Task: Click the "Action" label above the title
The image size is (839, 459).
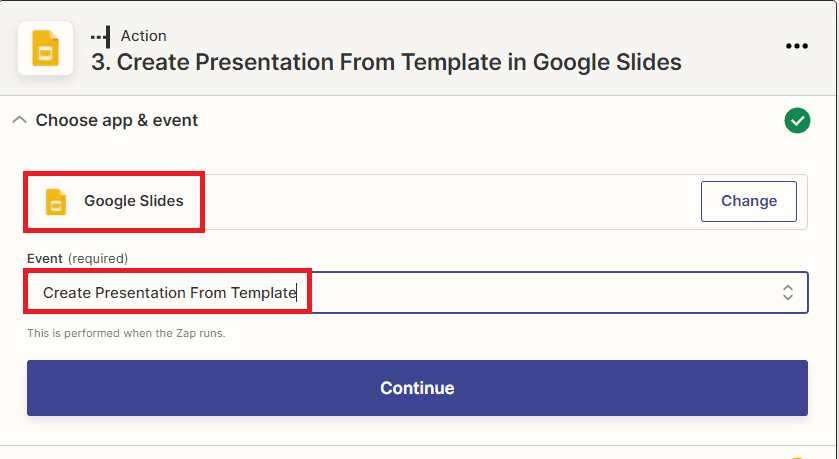Action: 144,36
